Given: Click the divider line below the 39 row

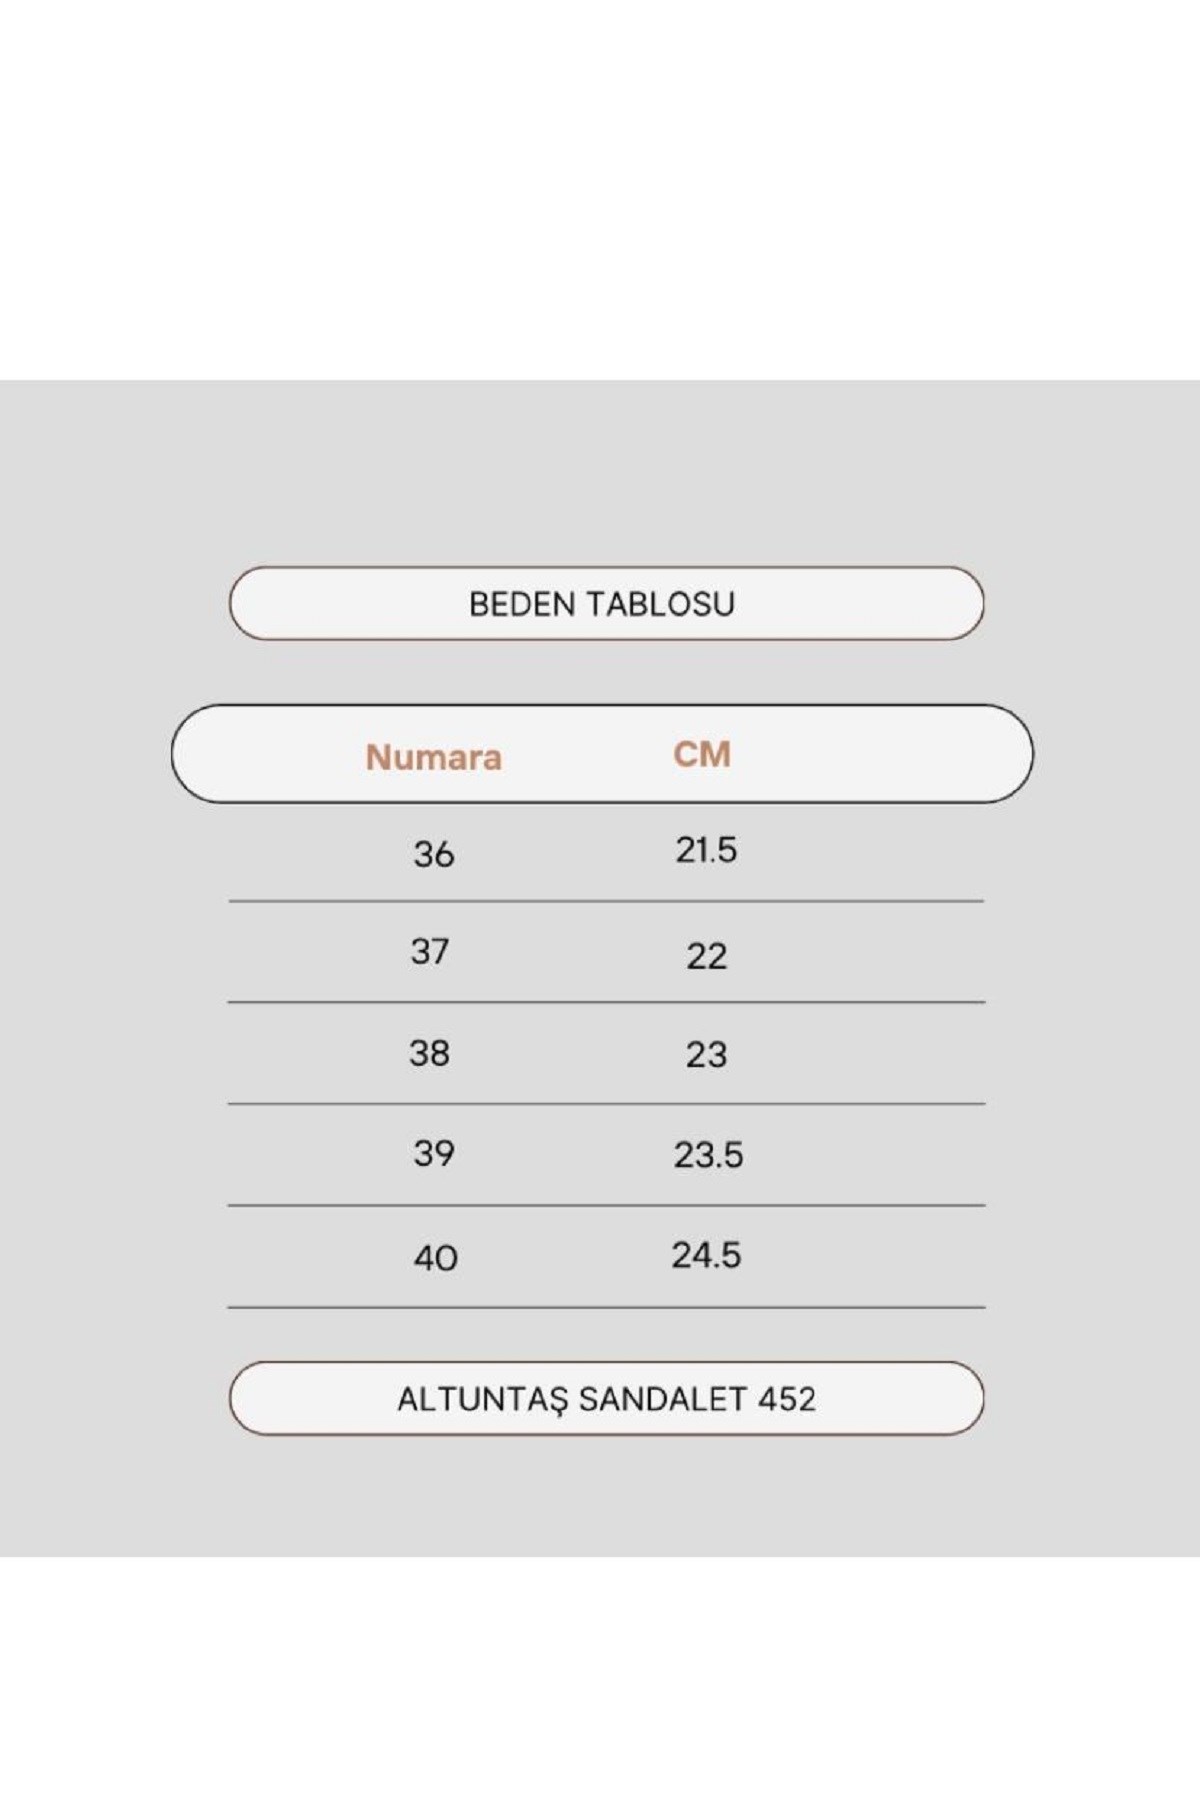Looking at the screenshot, I should (606, 1205).
